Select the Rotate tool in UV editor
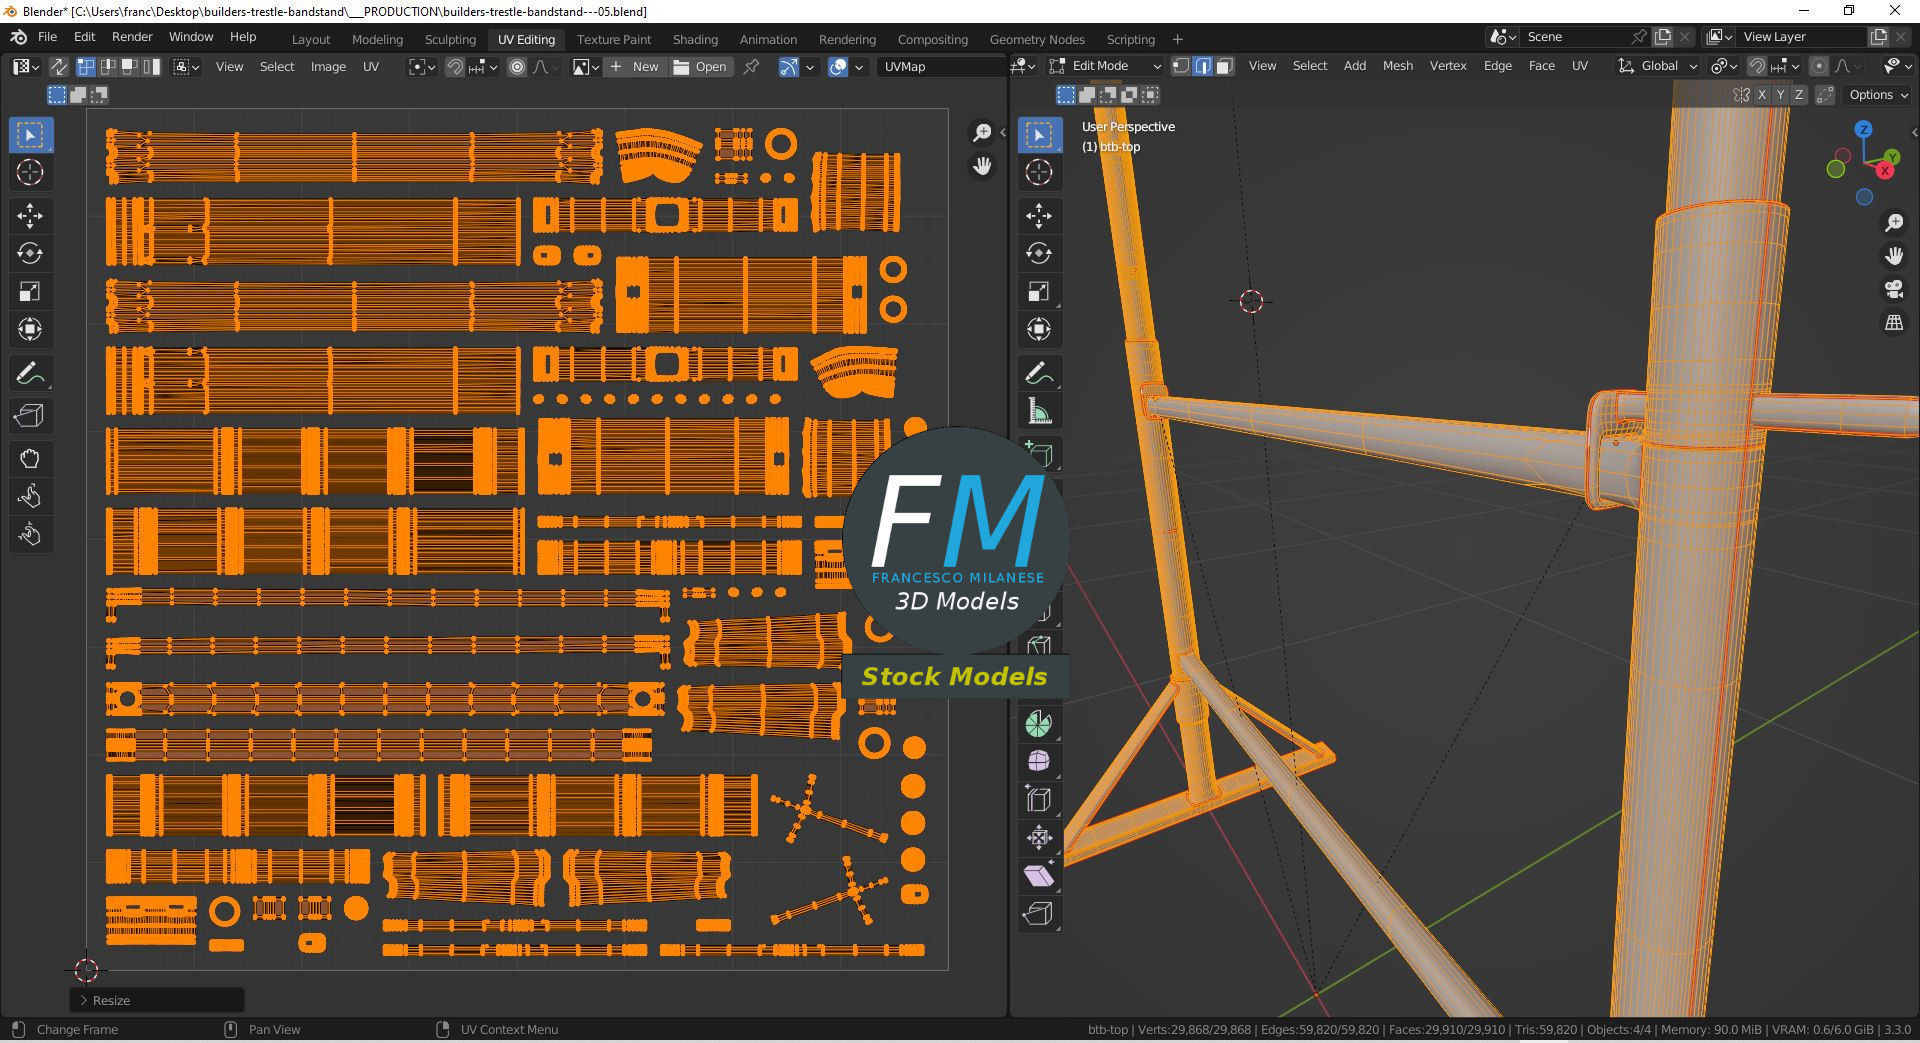Image resolution: width=1920 pixels, height=1043 pixels. tap(30, 254)
